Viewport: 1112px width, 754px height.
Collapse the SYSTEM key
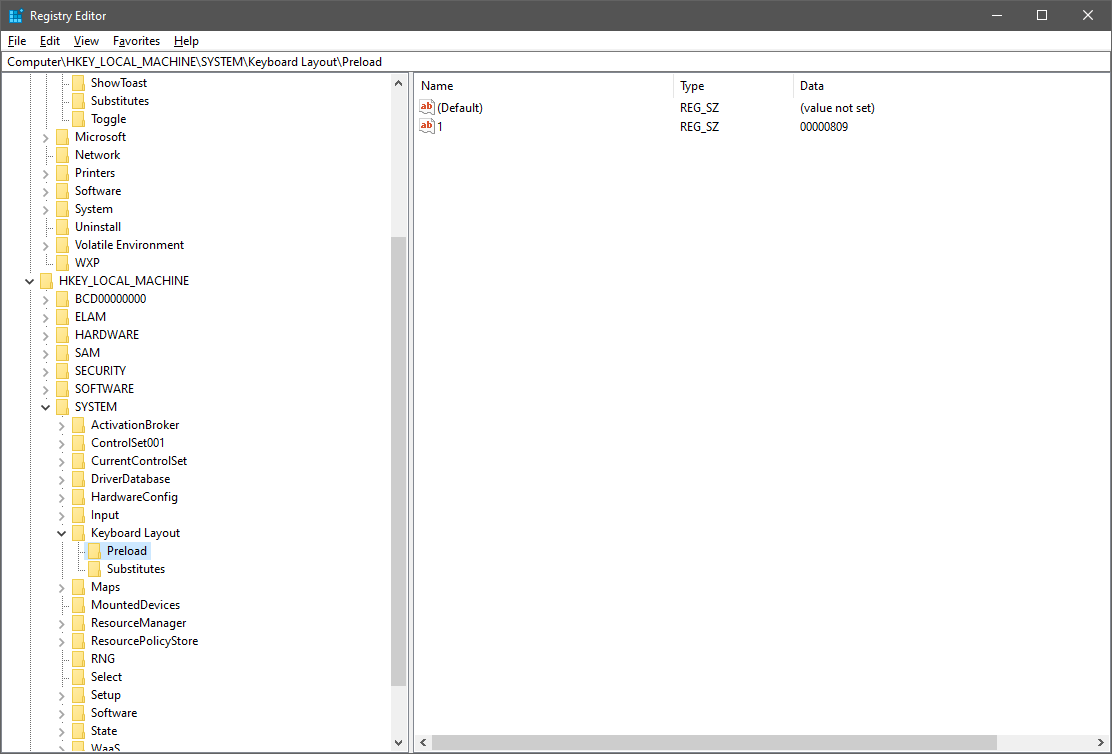pos(45,408)
